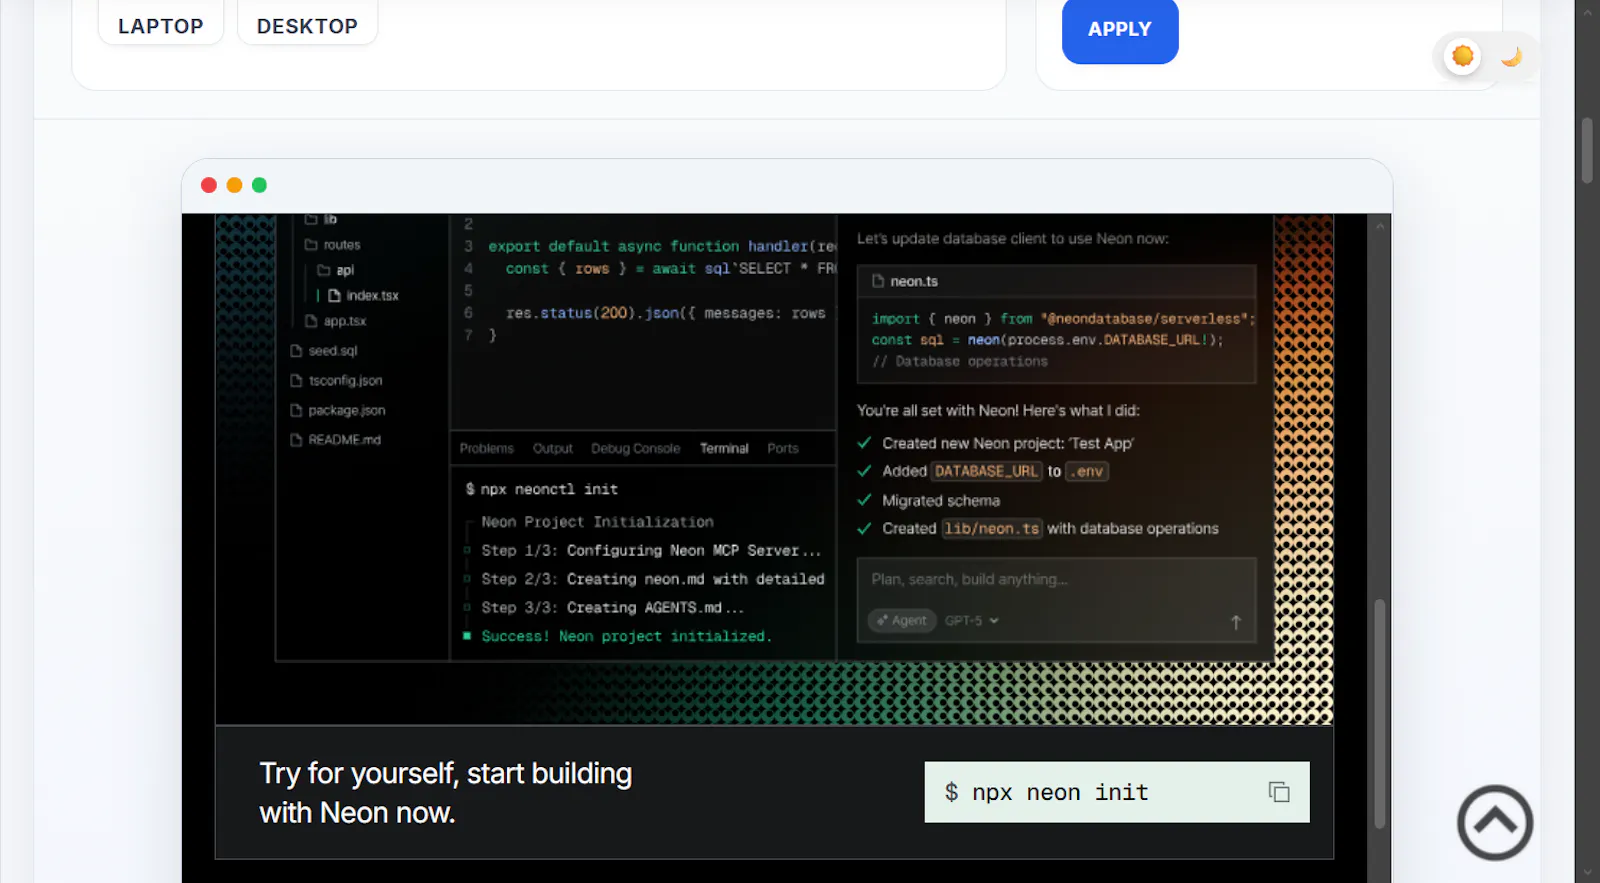
Task: Switch to dark mode moon icon
Action: (1511, 56)
